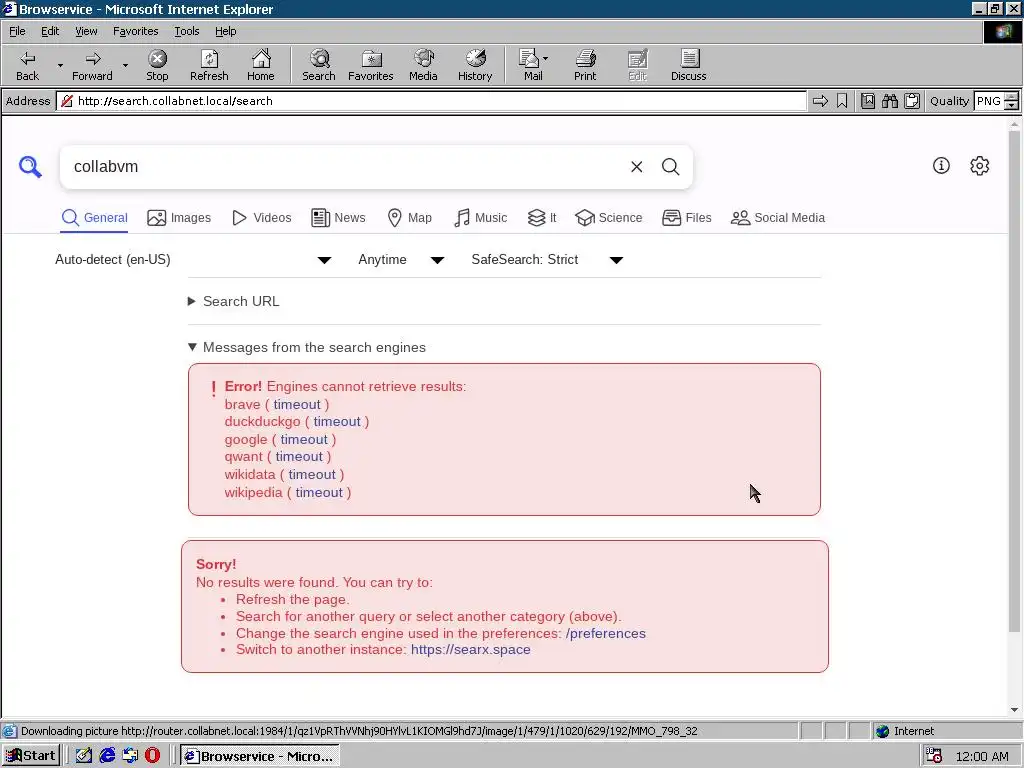1024x768 pixels.
Task: Open the Forward history dropdown arrow
Action: (x=125, y=65)
